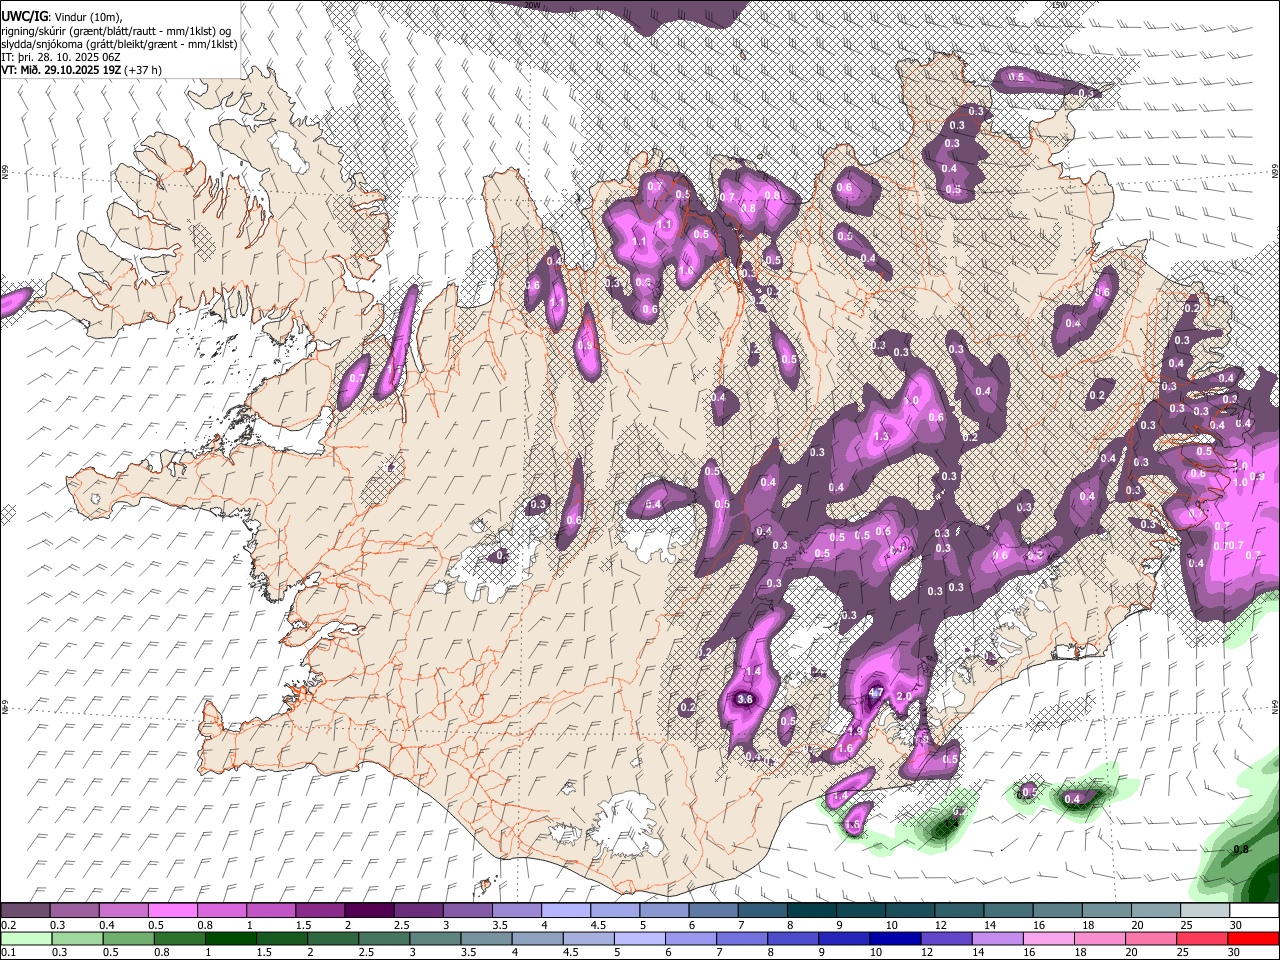Click the pale green 0.1 swatch in lower legend row
This screenshot has width=1280, height=960.
[x=26, y=938]
